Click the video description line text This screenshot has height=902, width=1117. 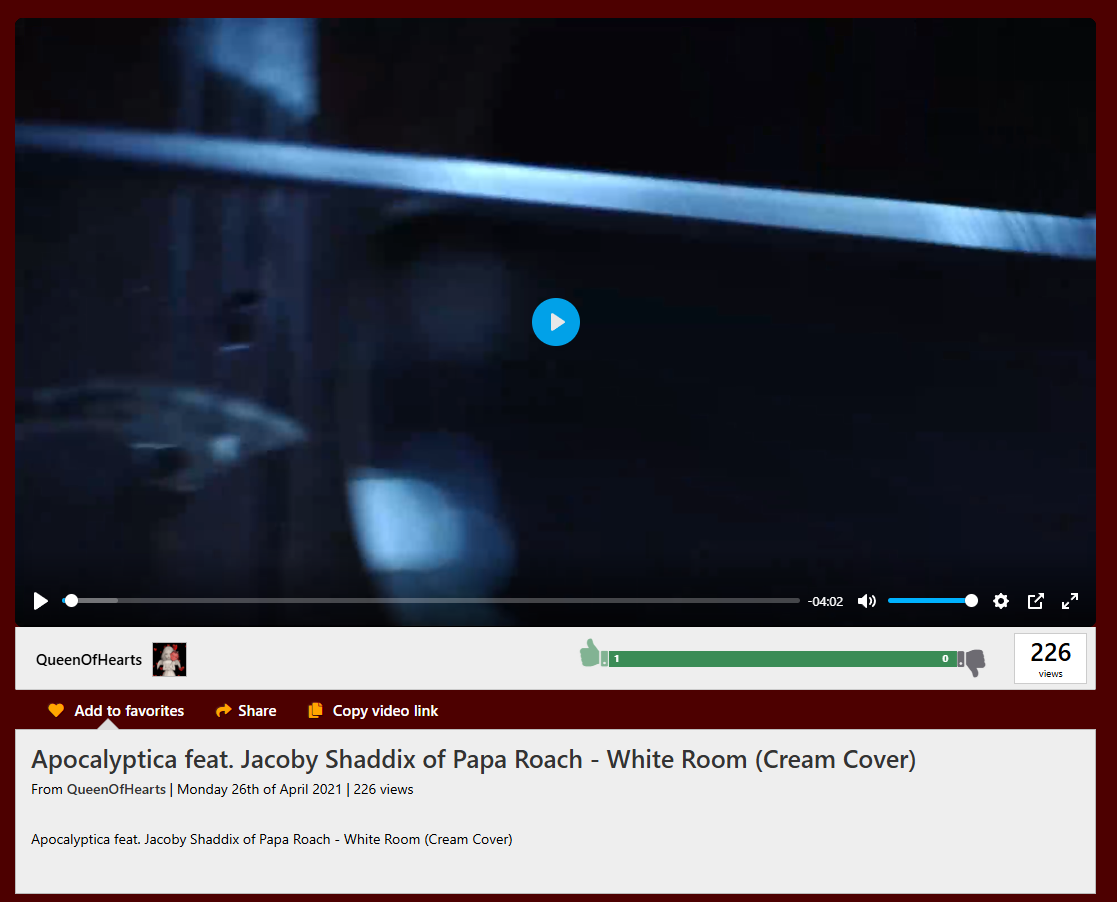(271, 839)
